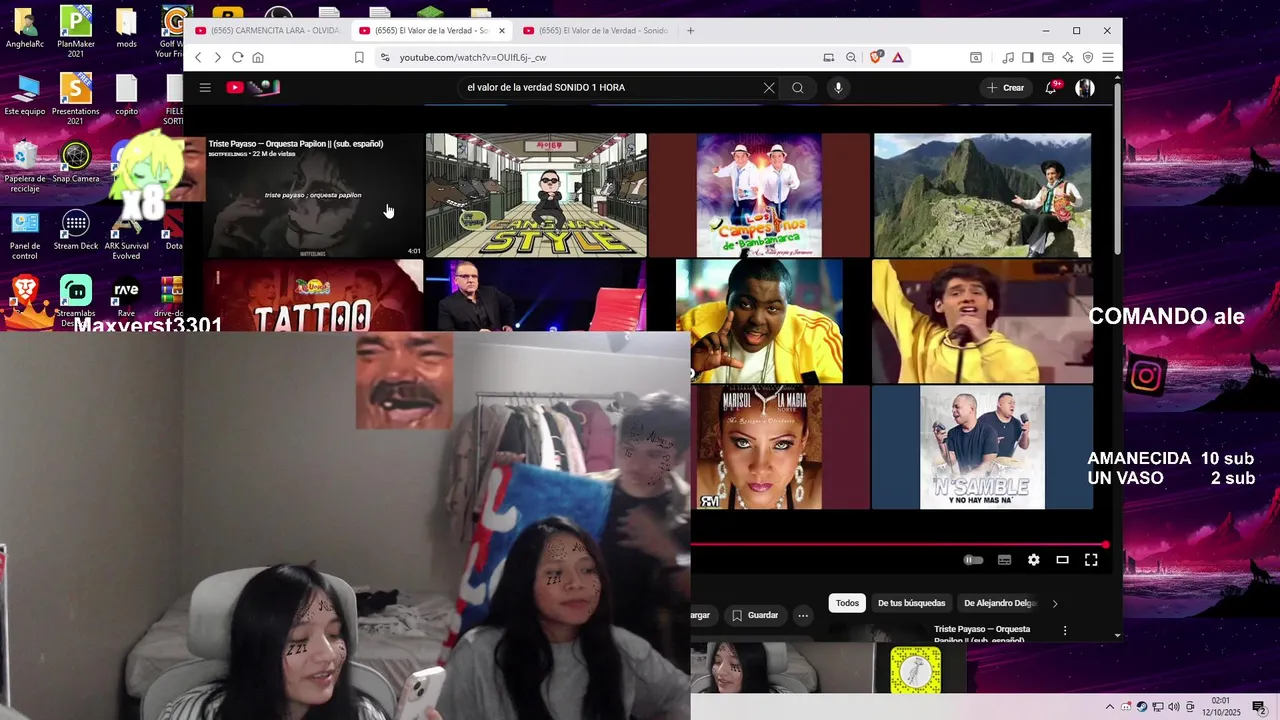This screenshot has height=720, width=1280.
Task: Open the Steam tray icon
Action: (x=1142, y=707)
